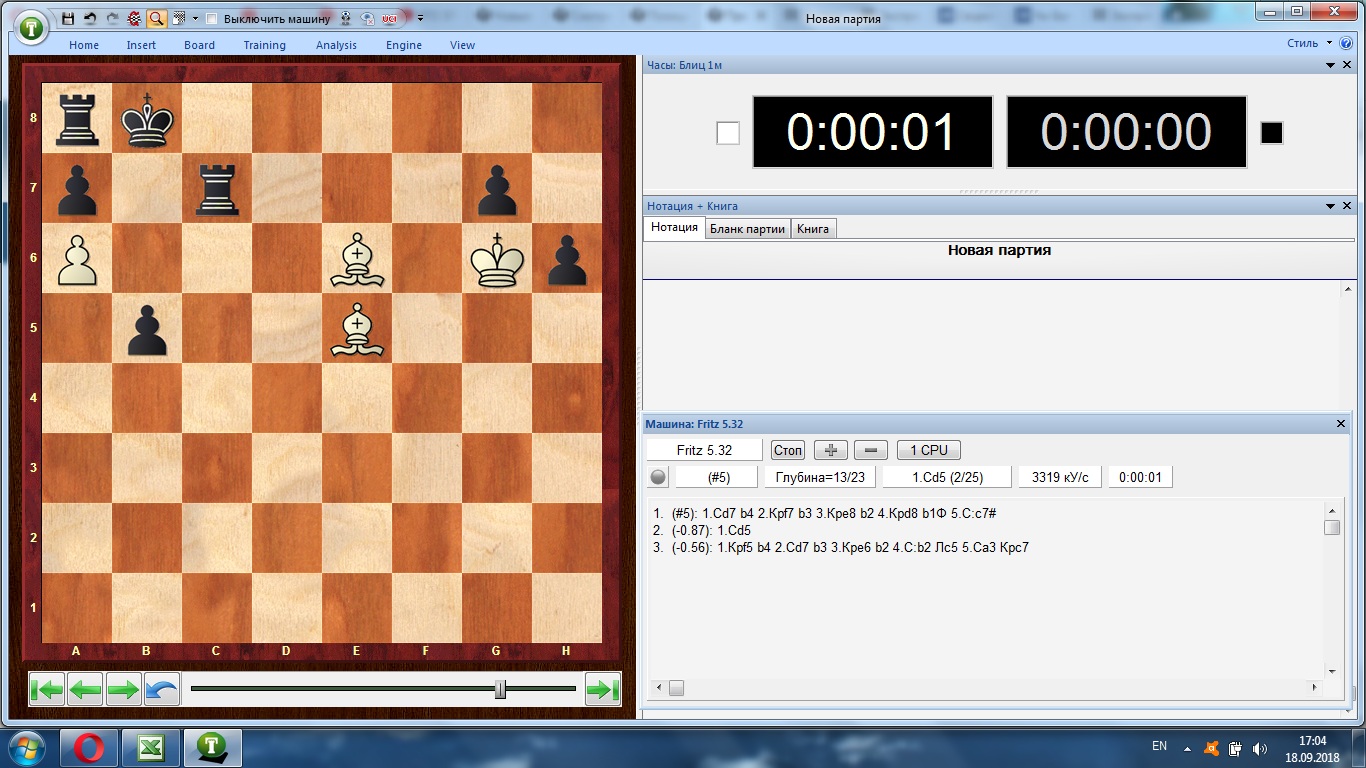
Task: Click the white bishop on e6
Action: point(357,258)
